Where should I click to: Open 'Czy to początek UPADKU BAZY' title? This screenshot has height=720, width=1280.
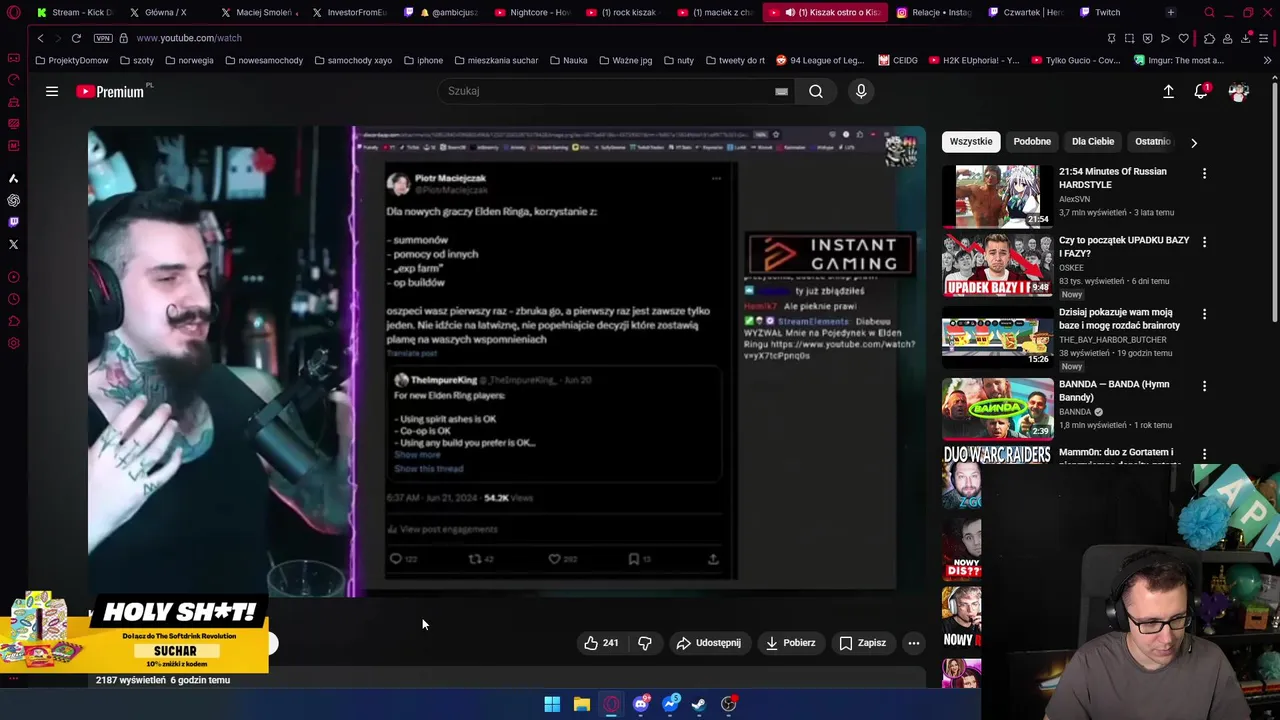click(1124, 247)
